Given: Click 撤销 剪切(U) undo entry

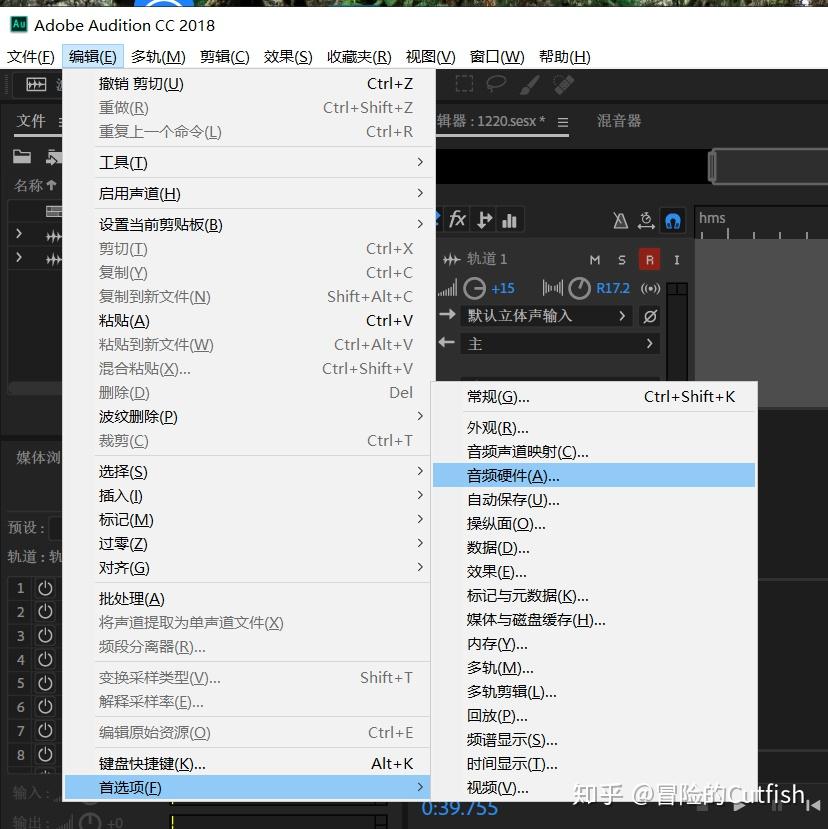Looking at the screenshot, I should [x=247, y=84].
